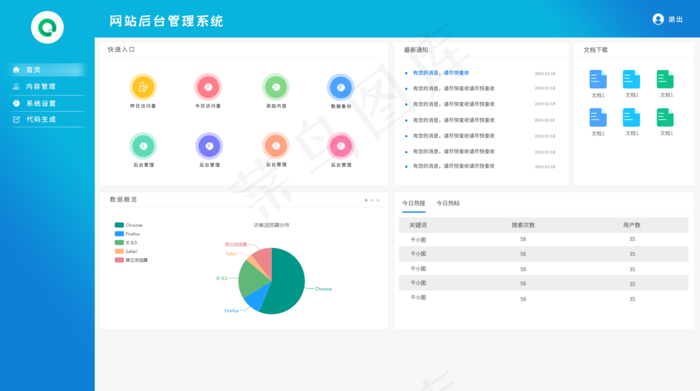Click the 最新通知 panel title
700x391 pixels.
[416, 50]
